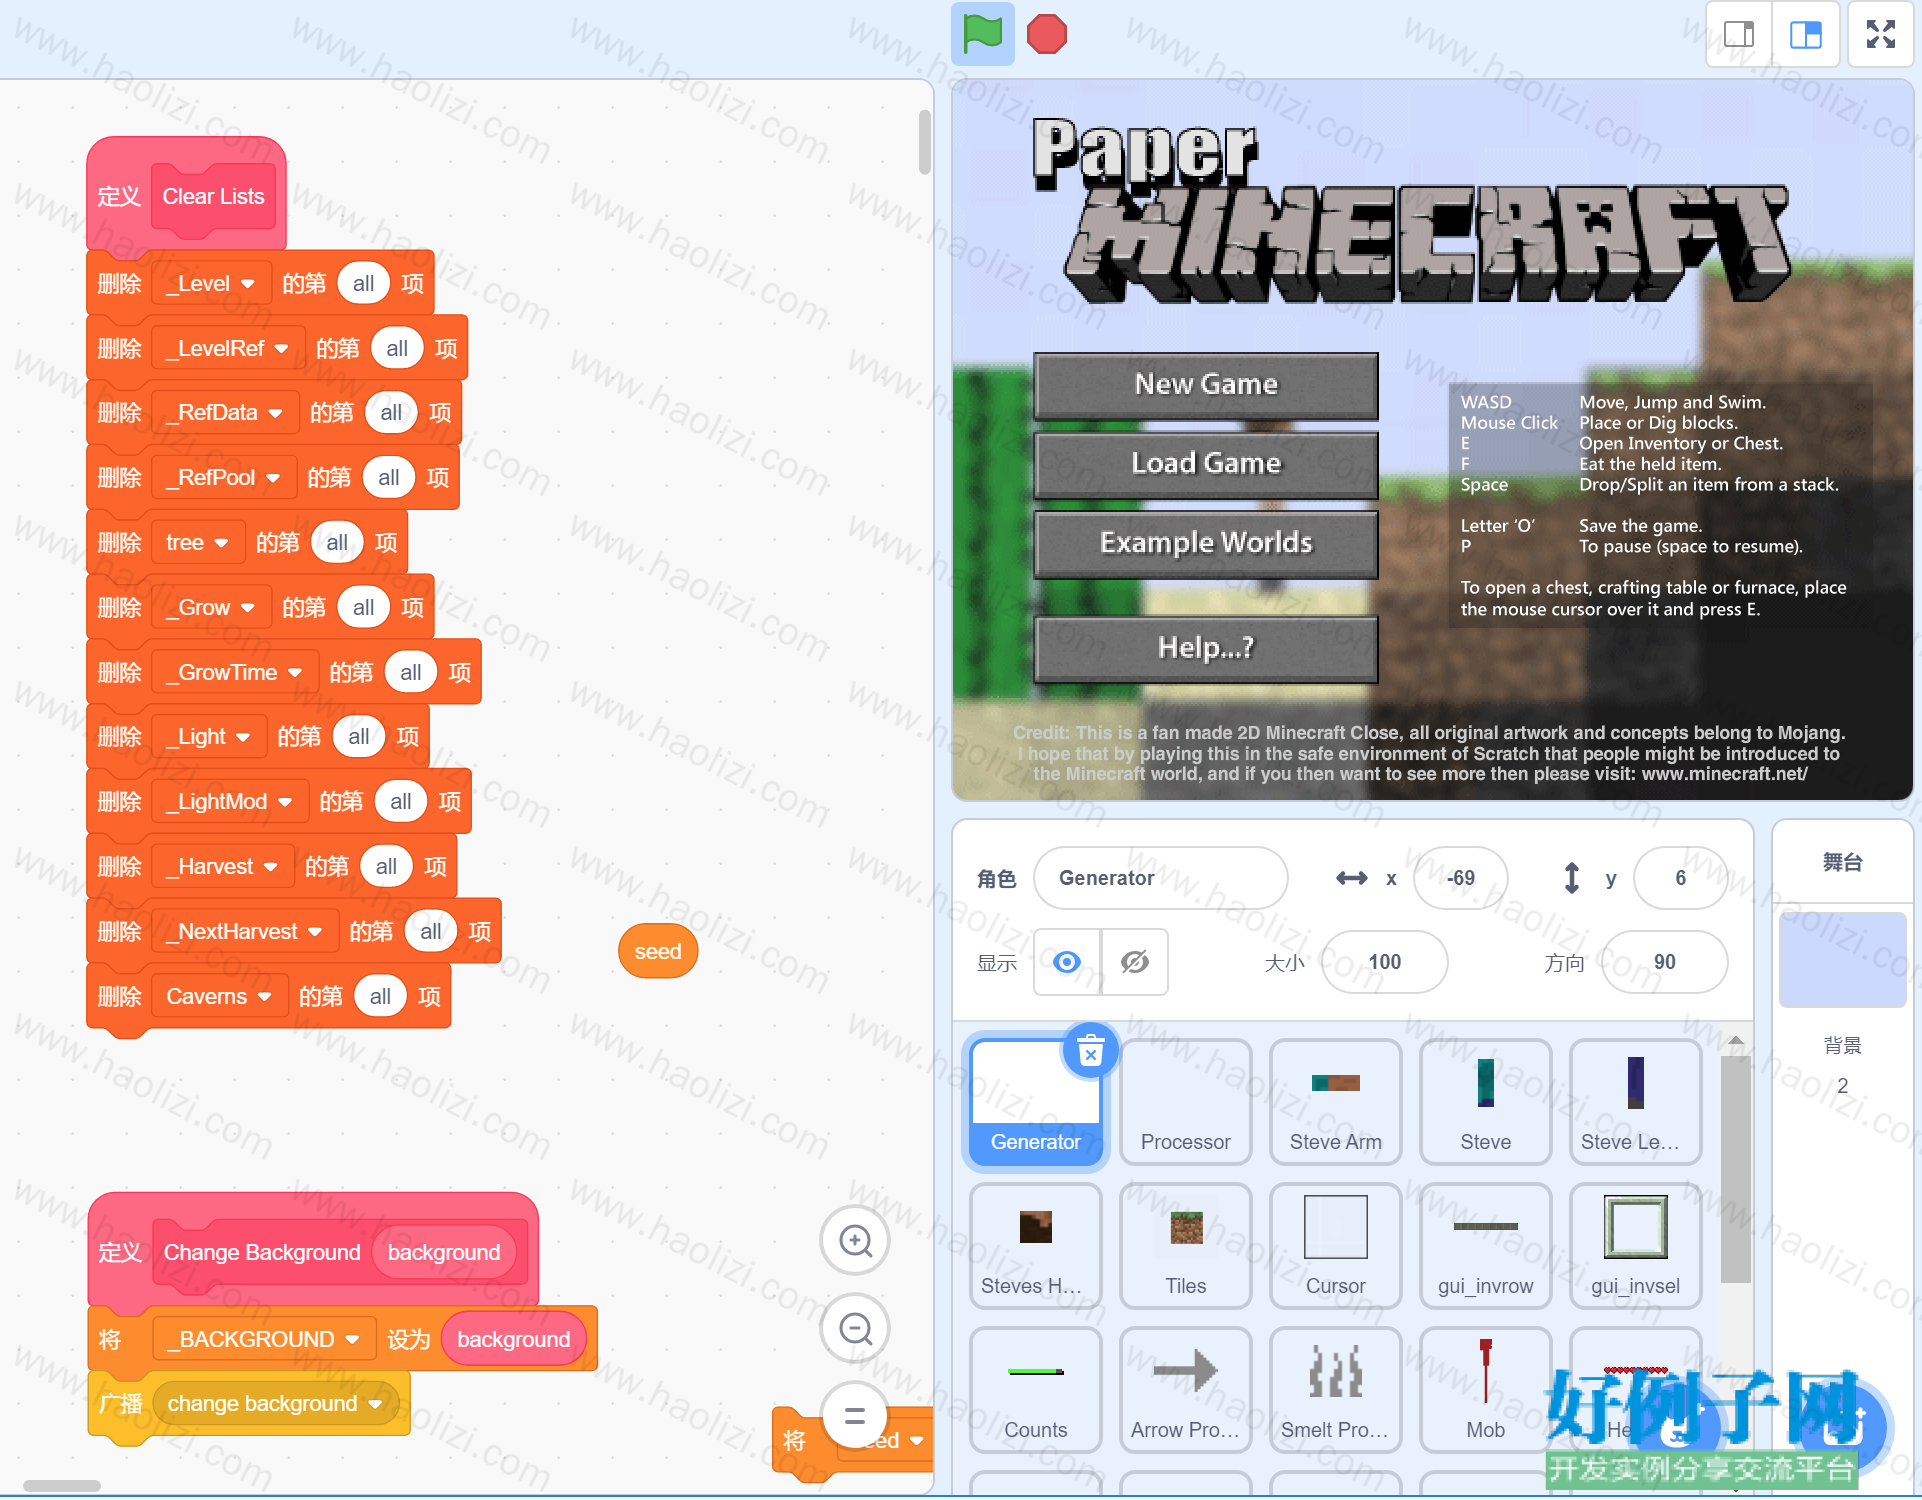Click the sprite name field Generator
This screenshot has height=1500, width=1922.
(1160, 878)
